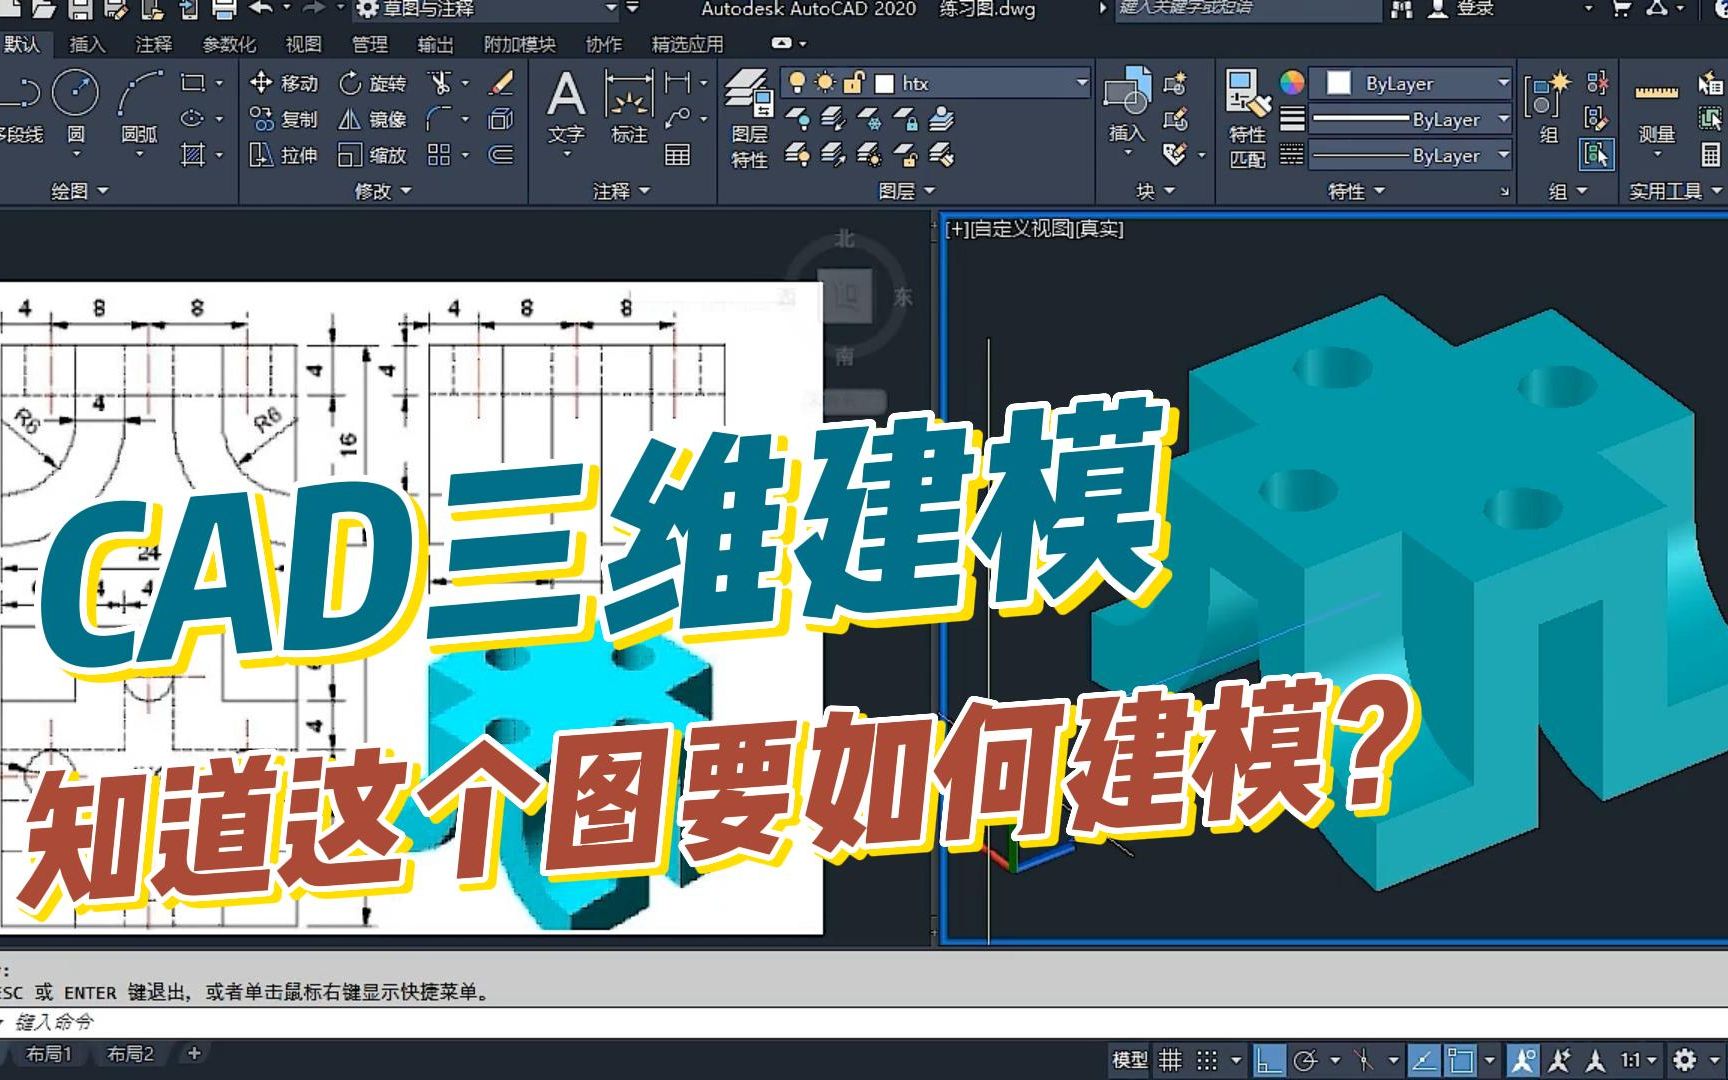Open the color wheel in the Properties panel
This screenshot has width=1728, height=1080.
click(1291, 83)
